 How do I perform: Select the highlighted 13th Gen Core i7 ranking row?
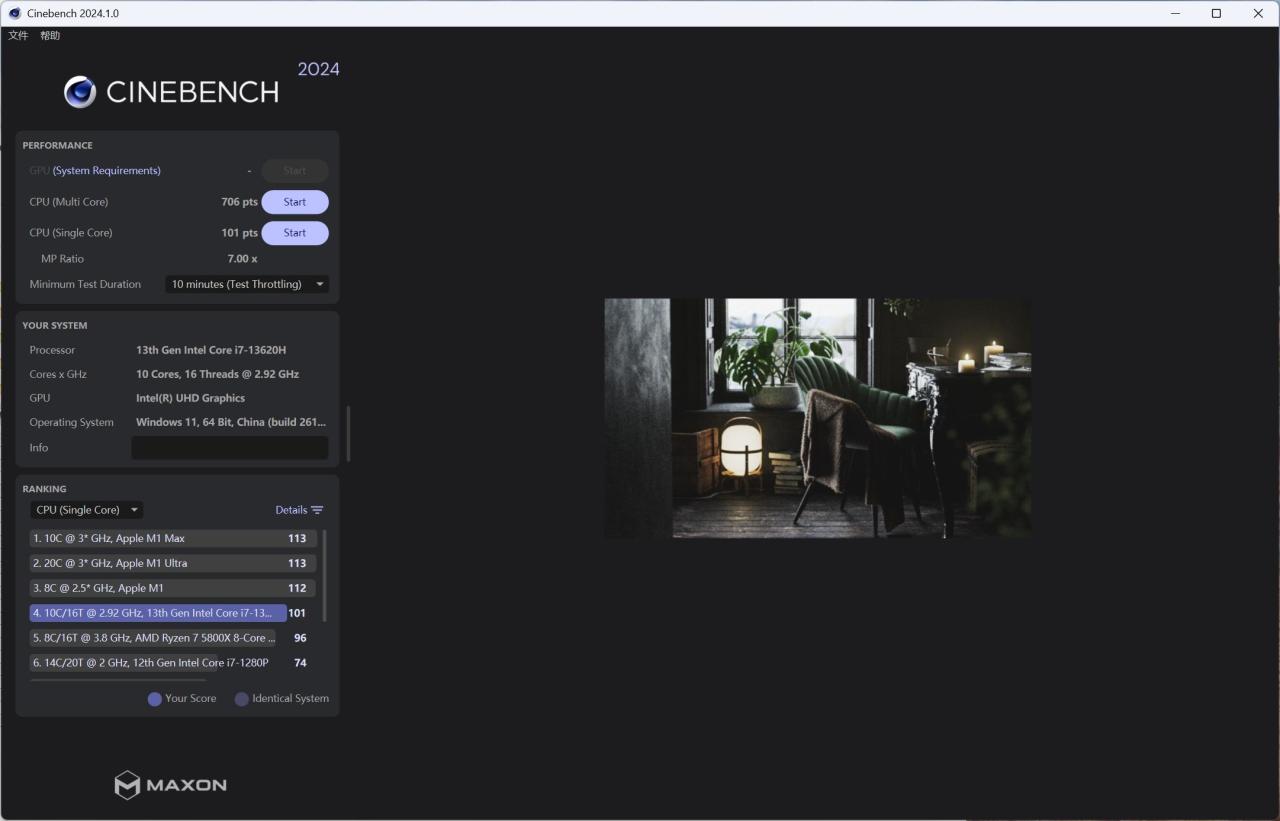pyautogui.click(x=158, y=613)
